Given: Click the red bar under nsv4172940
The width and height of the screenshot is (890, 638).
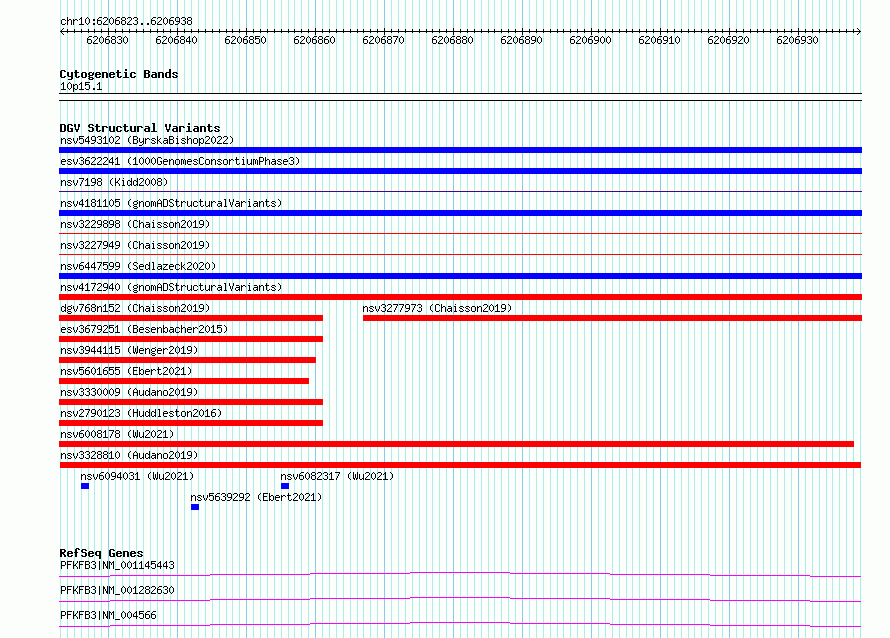Looking at the screenshot, I should coord(460,297).
